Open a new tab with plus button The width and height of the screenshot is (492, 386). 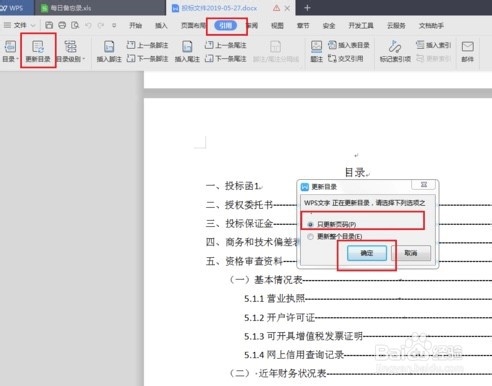pos(307,8)
